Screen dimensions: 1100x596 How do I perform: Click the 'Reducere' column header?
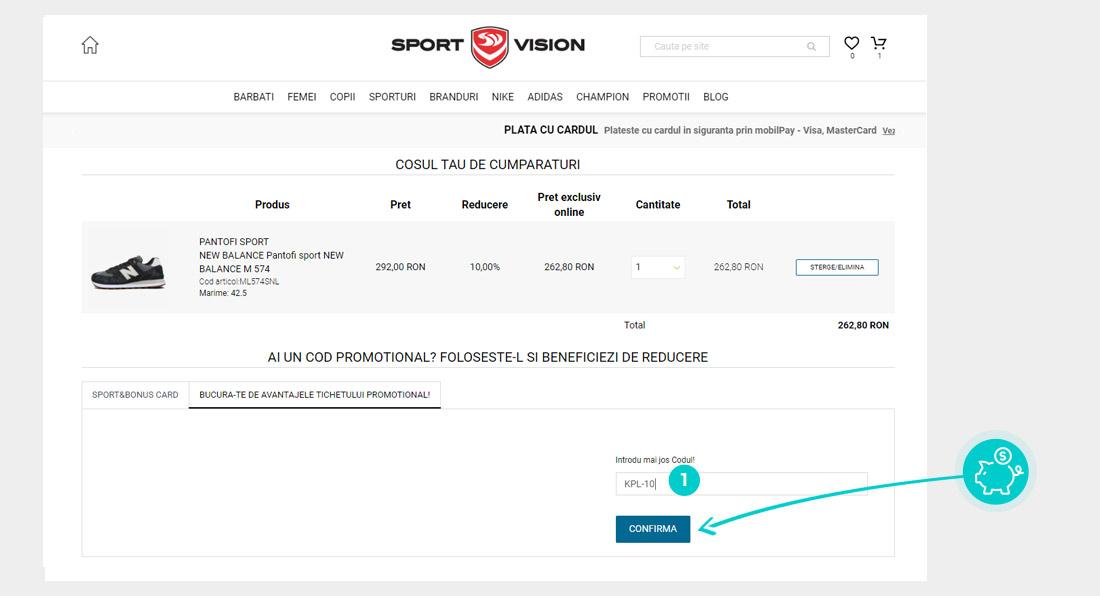coord(485,205)
